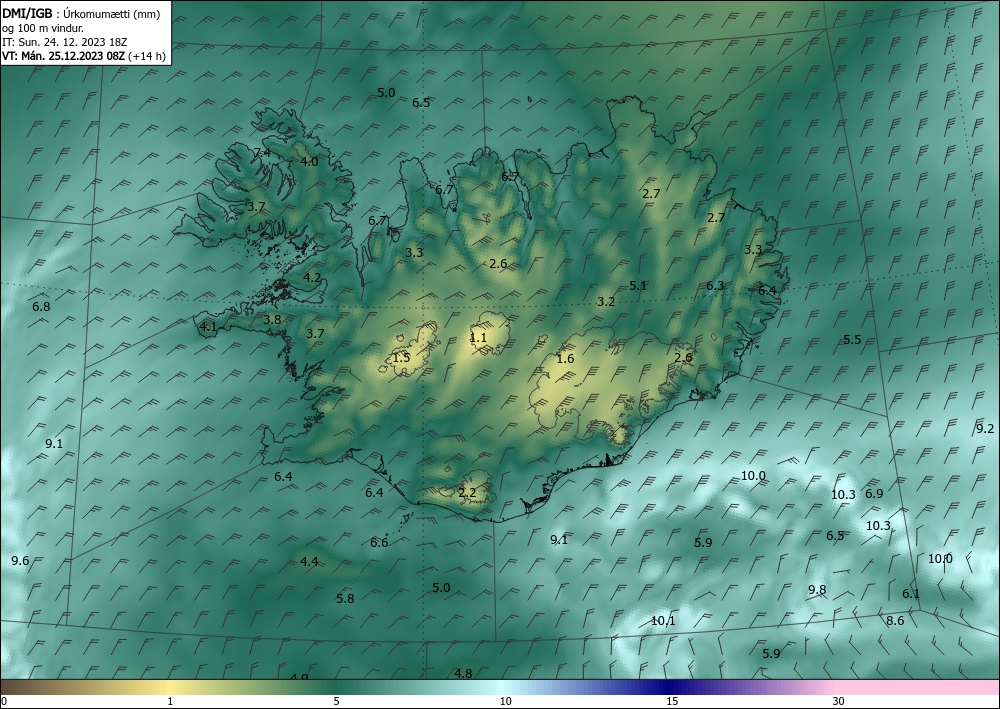Select the 6.8 value over the western ocean

tap(41, 307)
